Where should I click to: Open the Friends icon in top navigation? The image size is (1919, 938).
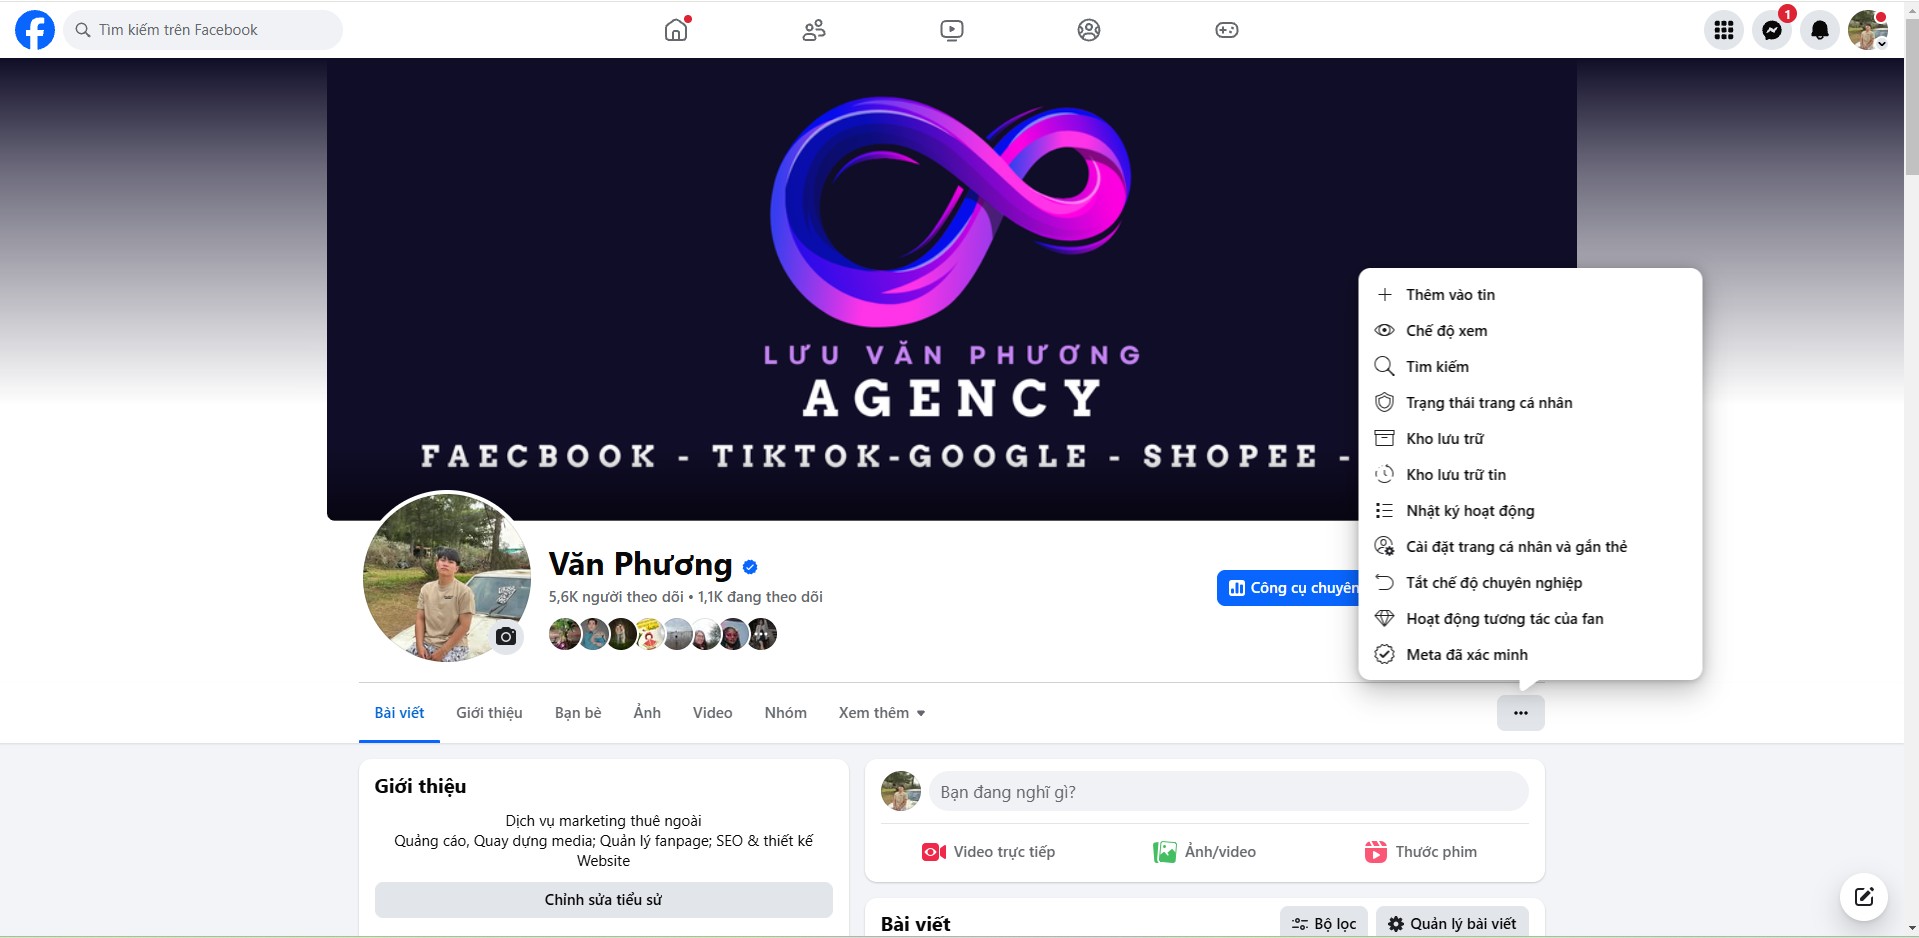coord(814,30)
